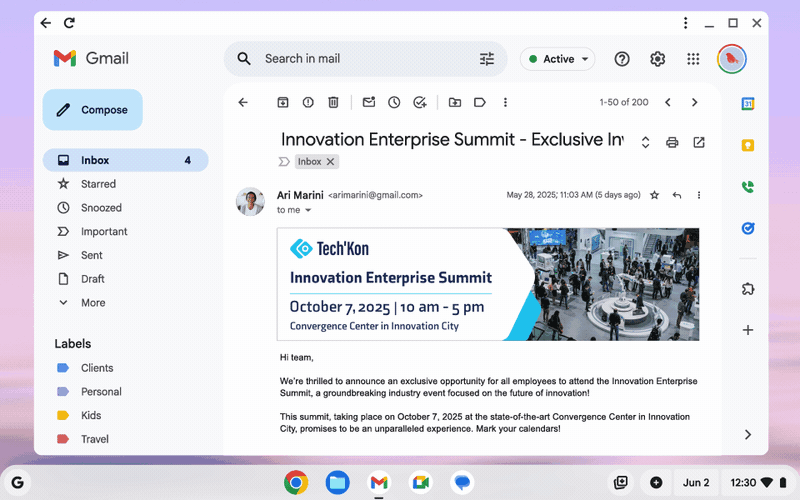Open more options in the email toolbar
The image size is (800, 500).
pyautogui.click(x=505, y=103)
